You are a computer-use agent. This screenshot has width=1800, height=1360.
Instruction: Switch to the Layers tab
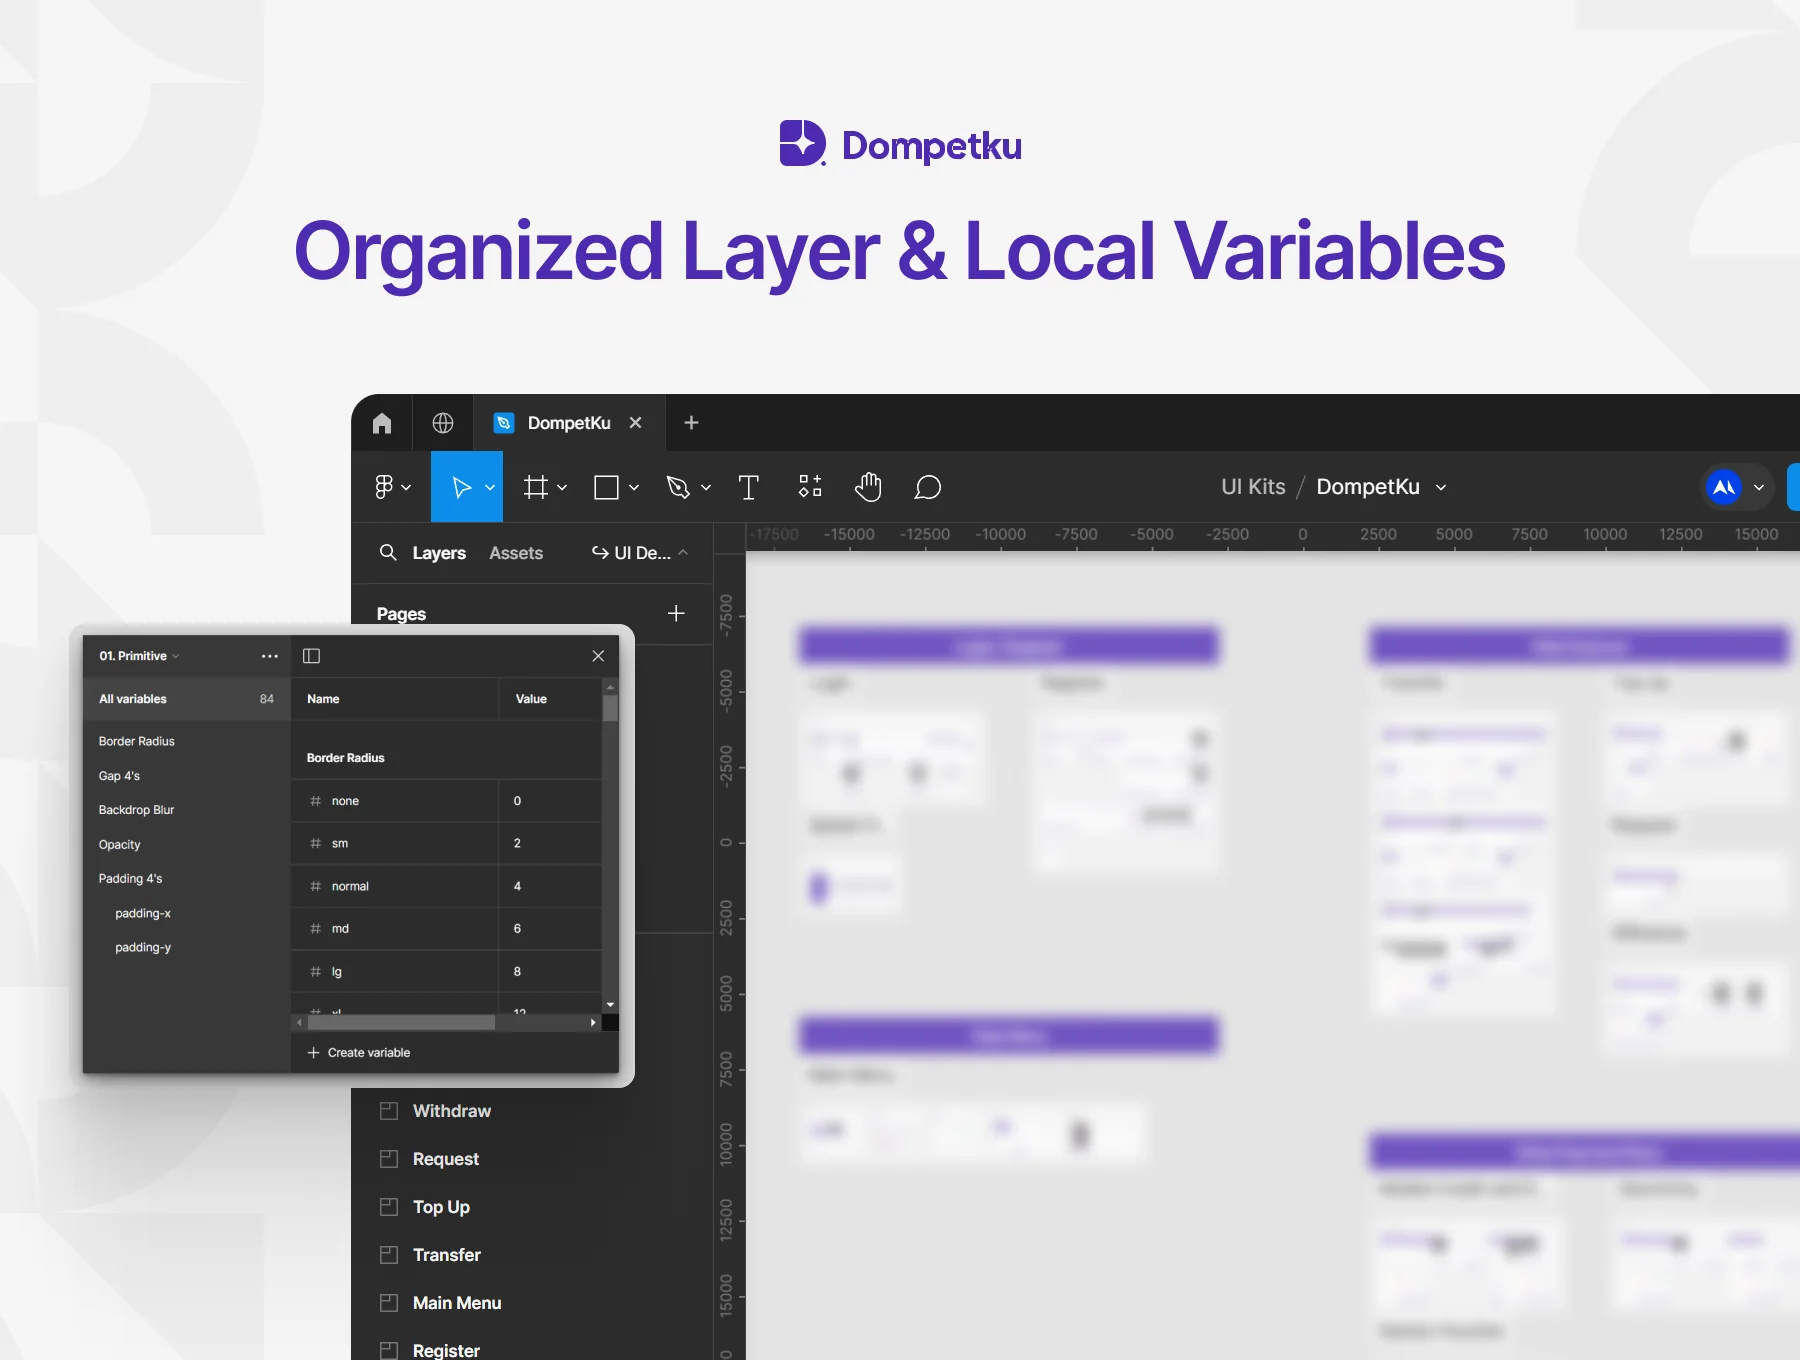pyautogui.click(x=439, y=553)
